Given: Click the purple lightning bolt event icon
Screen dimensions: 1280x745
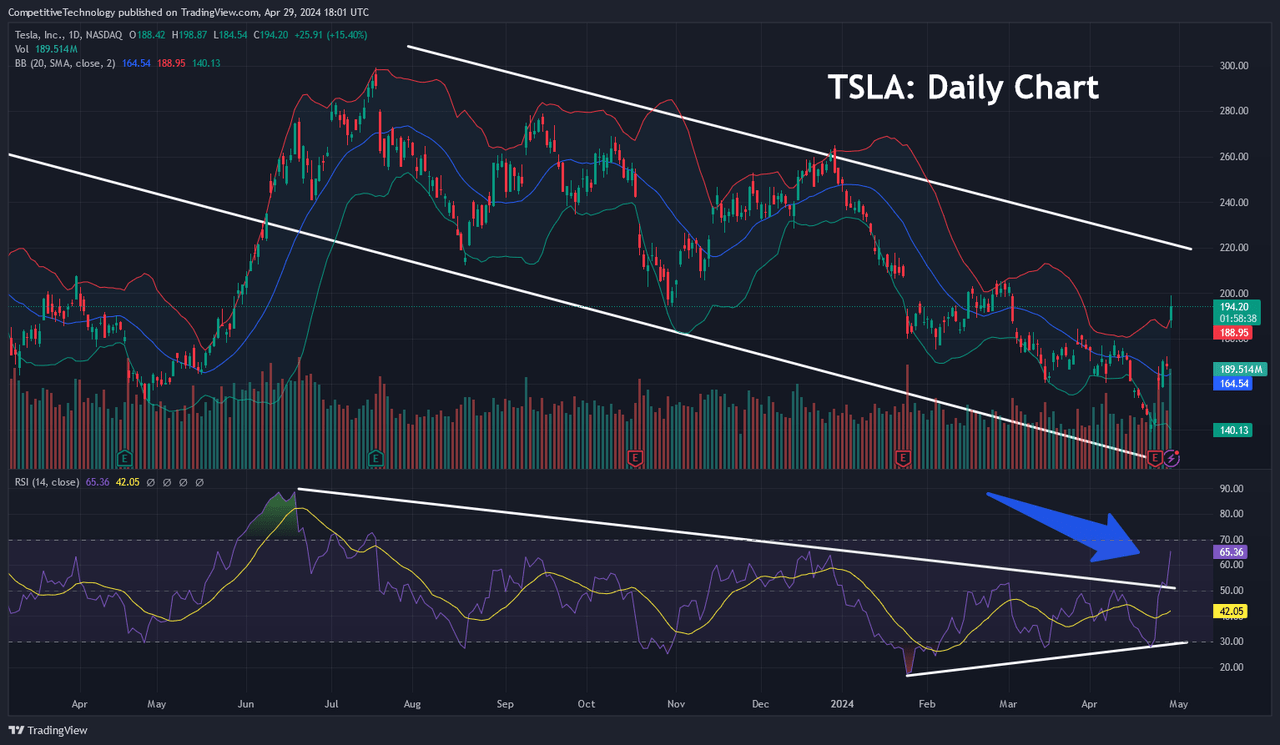Looking at the screenshot, I should [x=1173, y=458].
